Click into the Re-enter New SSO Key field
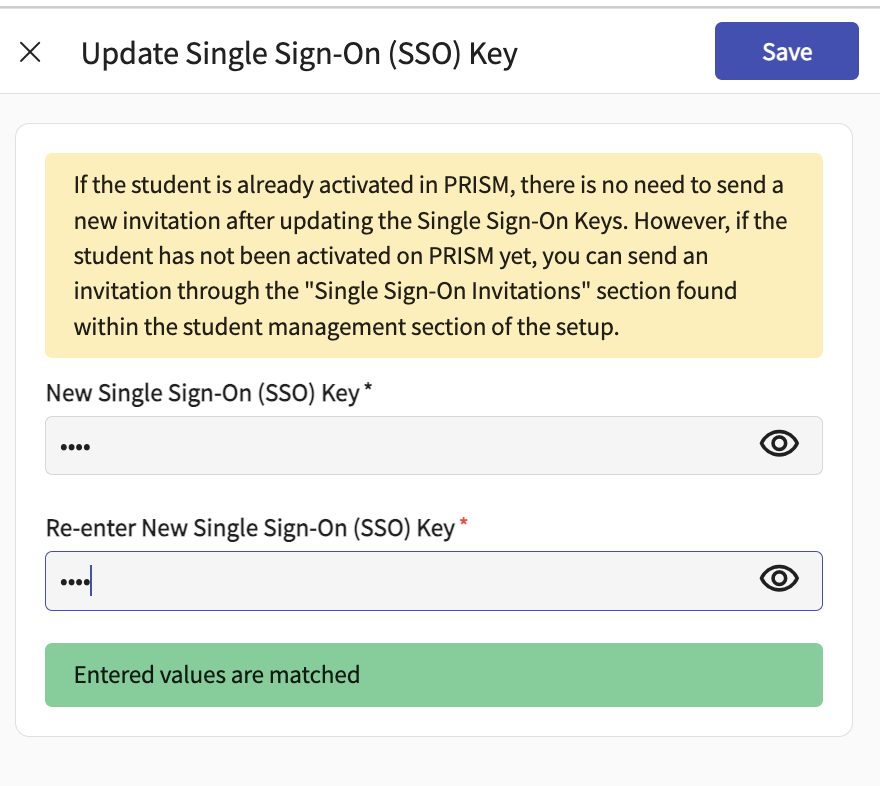 pos(400,580)
